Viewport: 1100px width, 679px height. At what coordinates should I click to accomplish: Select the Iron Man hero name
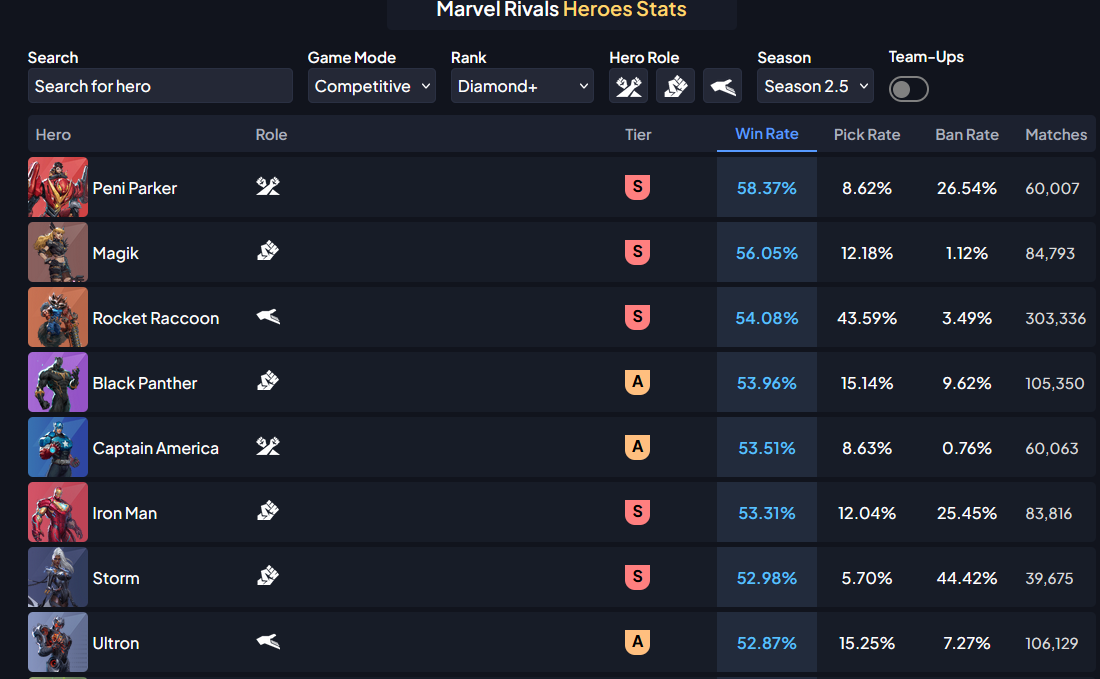tap(125, 513)
